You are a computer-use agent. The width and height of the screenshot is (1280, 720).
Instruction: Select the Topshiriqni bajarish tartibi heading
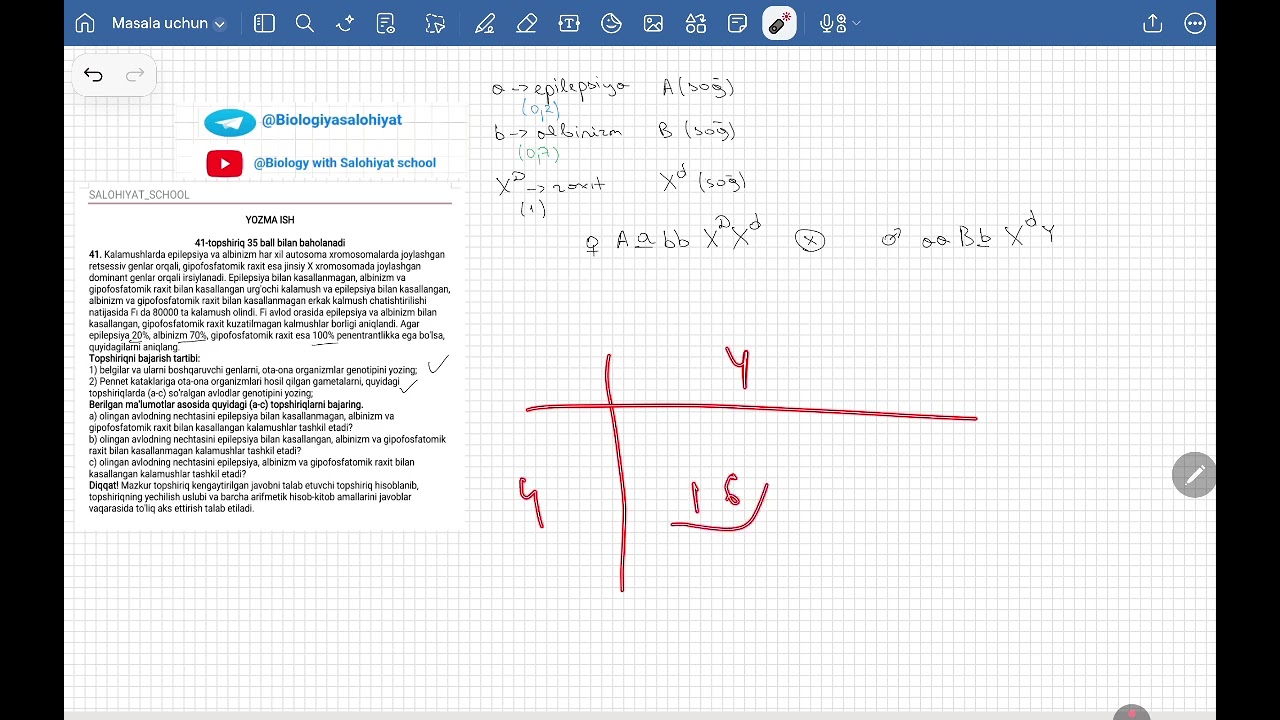pos(145,358)
